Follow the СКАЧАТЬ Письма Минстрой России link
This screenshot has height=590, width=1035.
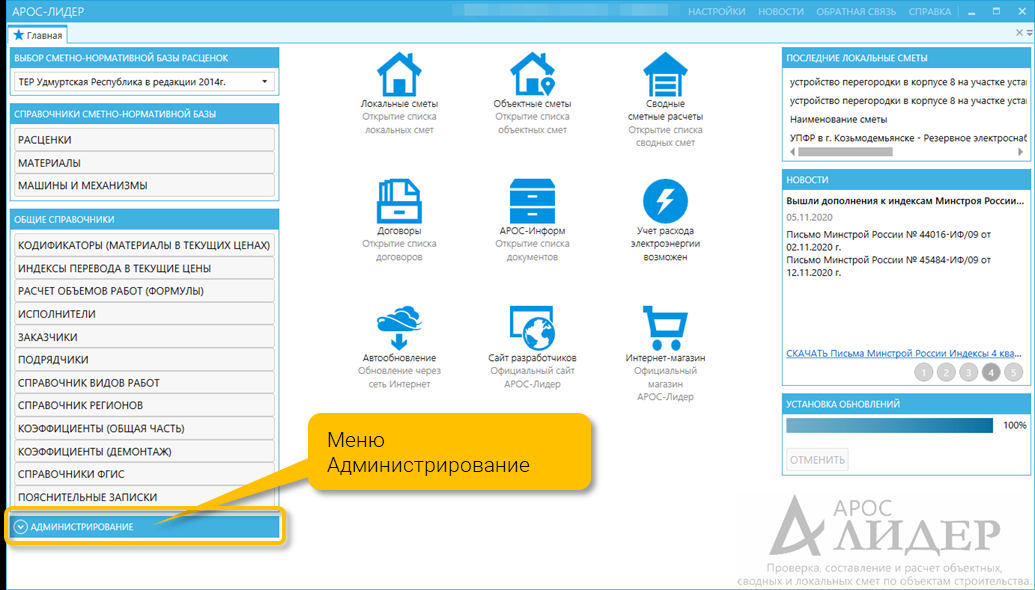point(904,353)
